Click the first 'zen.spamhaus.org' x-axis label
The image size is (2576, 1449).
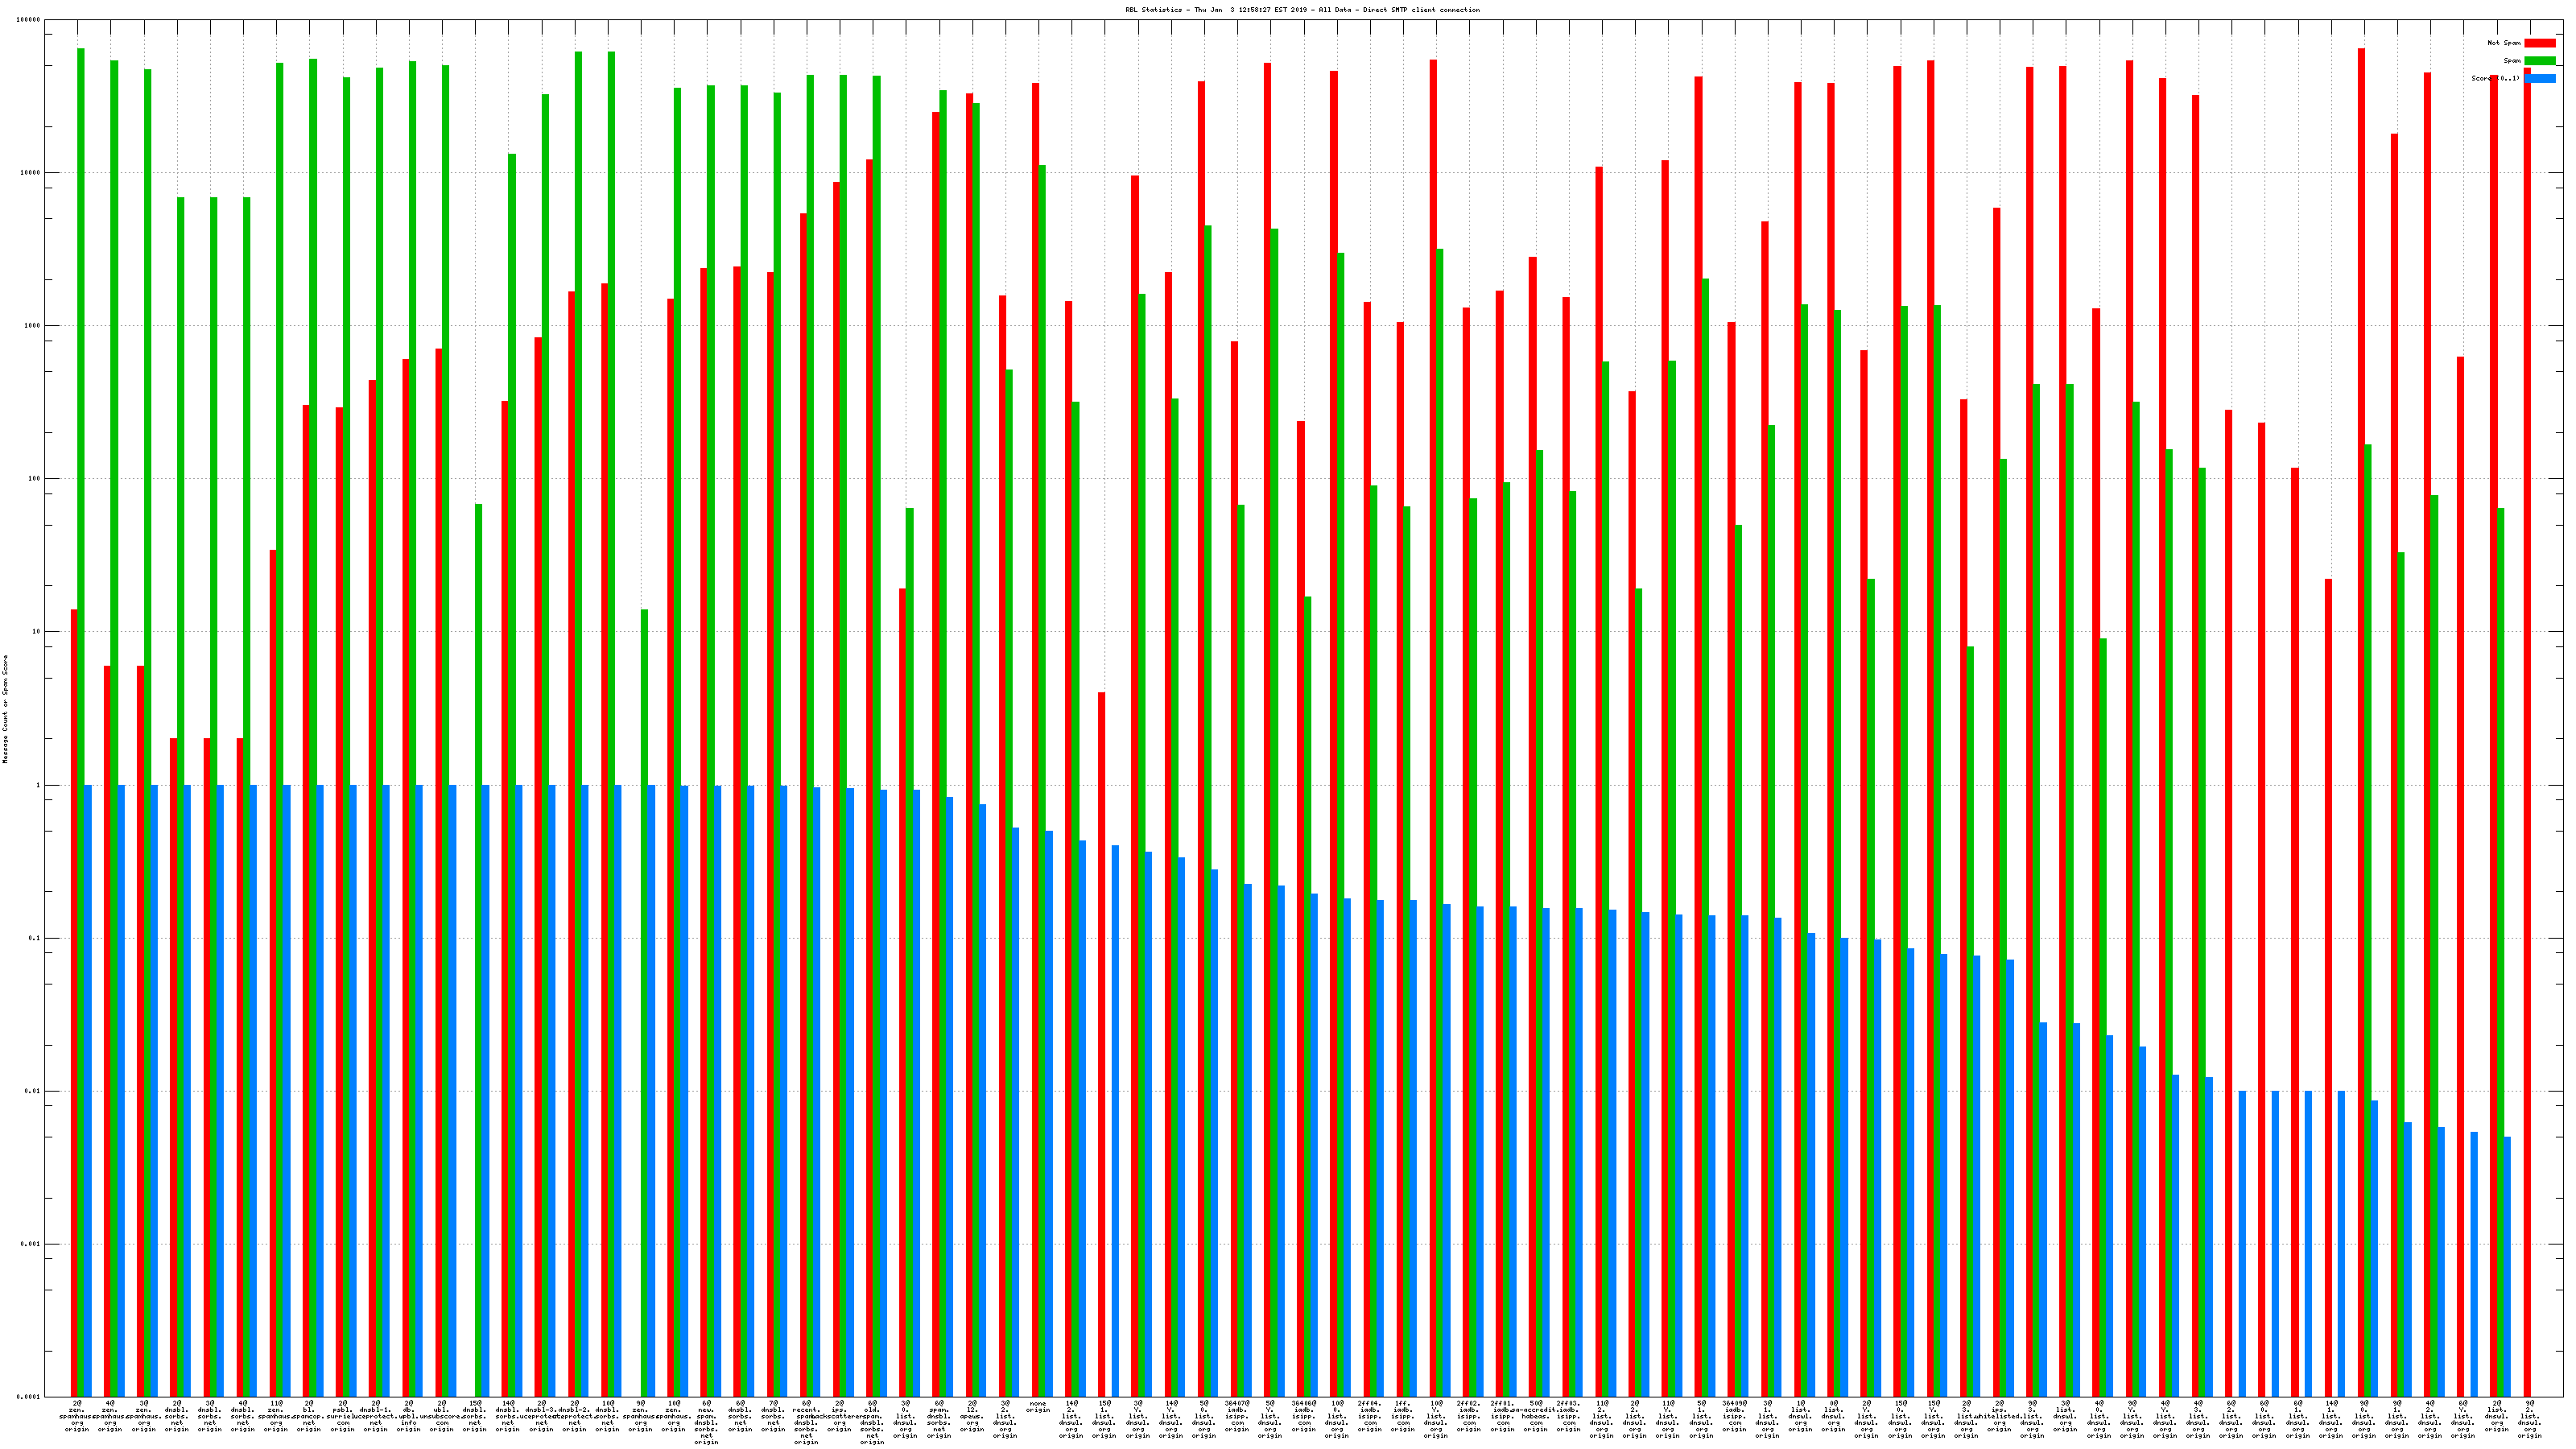(x=78, y=1417)
